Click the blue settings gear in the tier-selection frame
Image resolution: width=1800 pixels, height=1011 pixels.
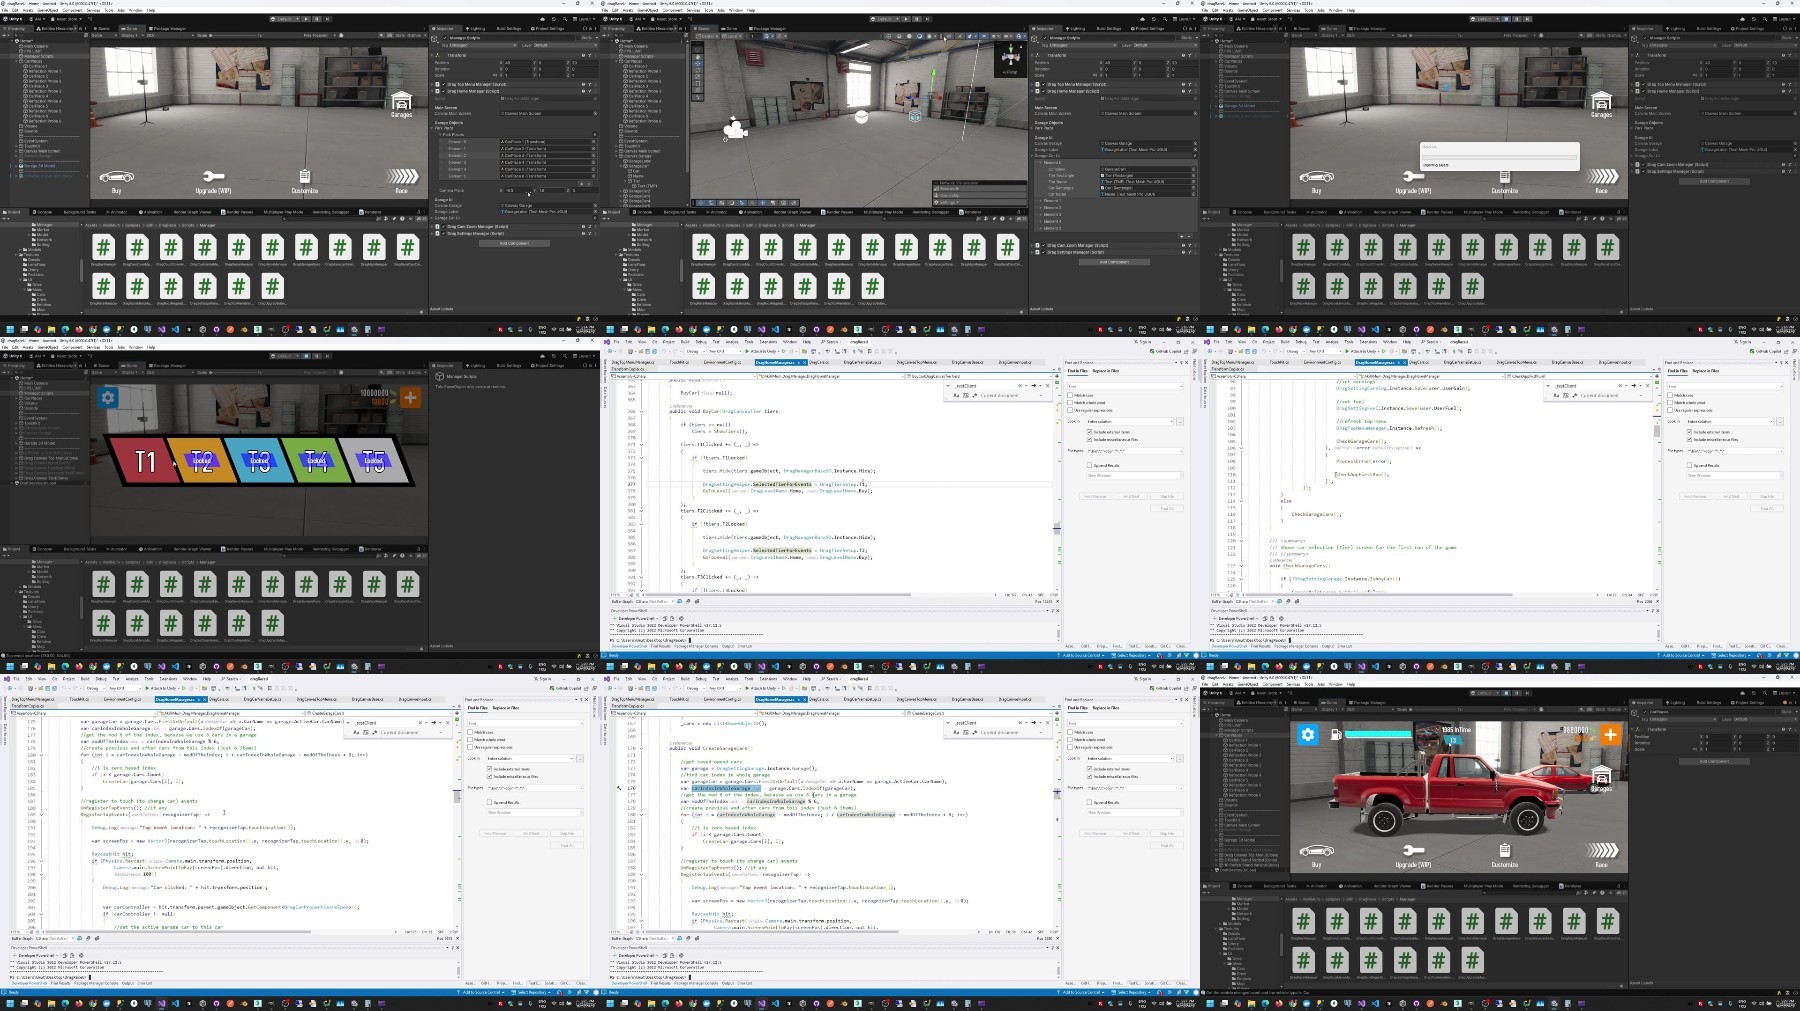click(108, 397)
